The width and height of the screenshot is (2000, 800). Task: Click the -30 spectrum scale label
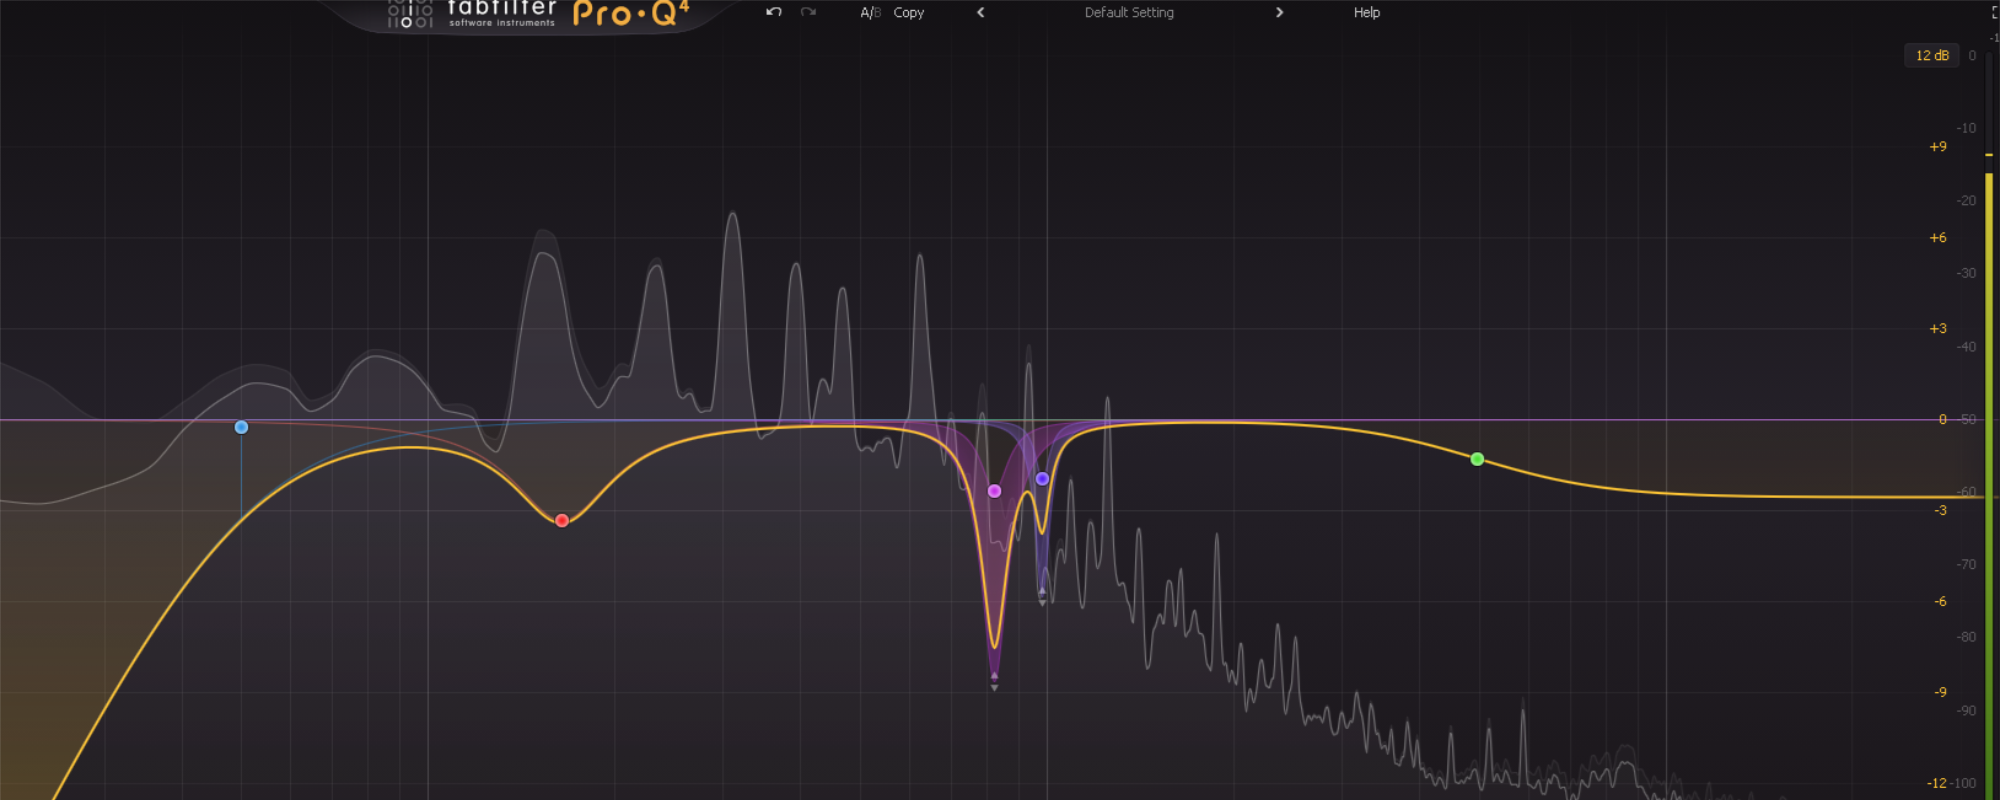point(1966,273)
